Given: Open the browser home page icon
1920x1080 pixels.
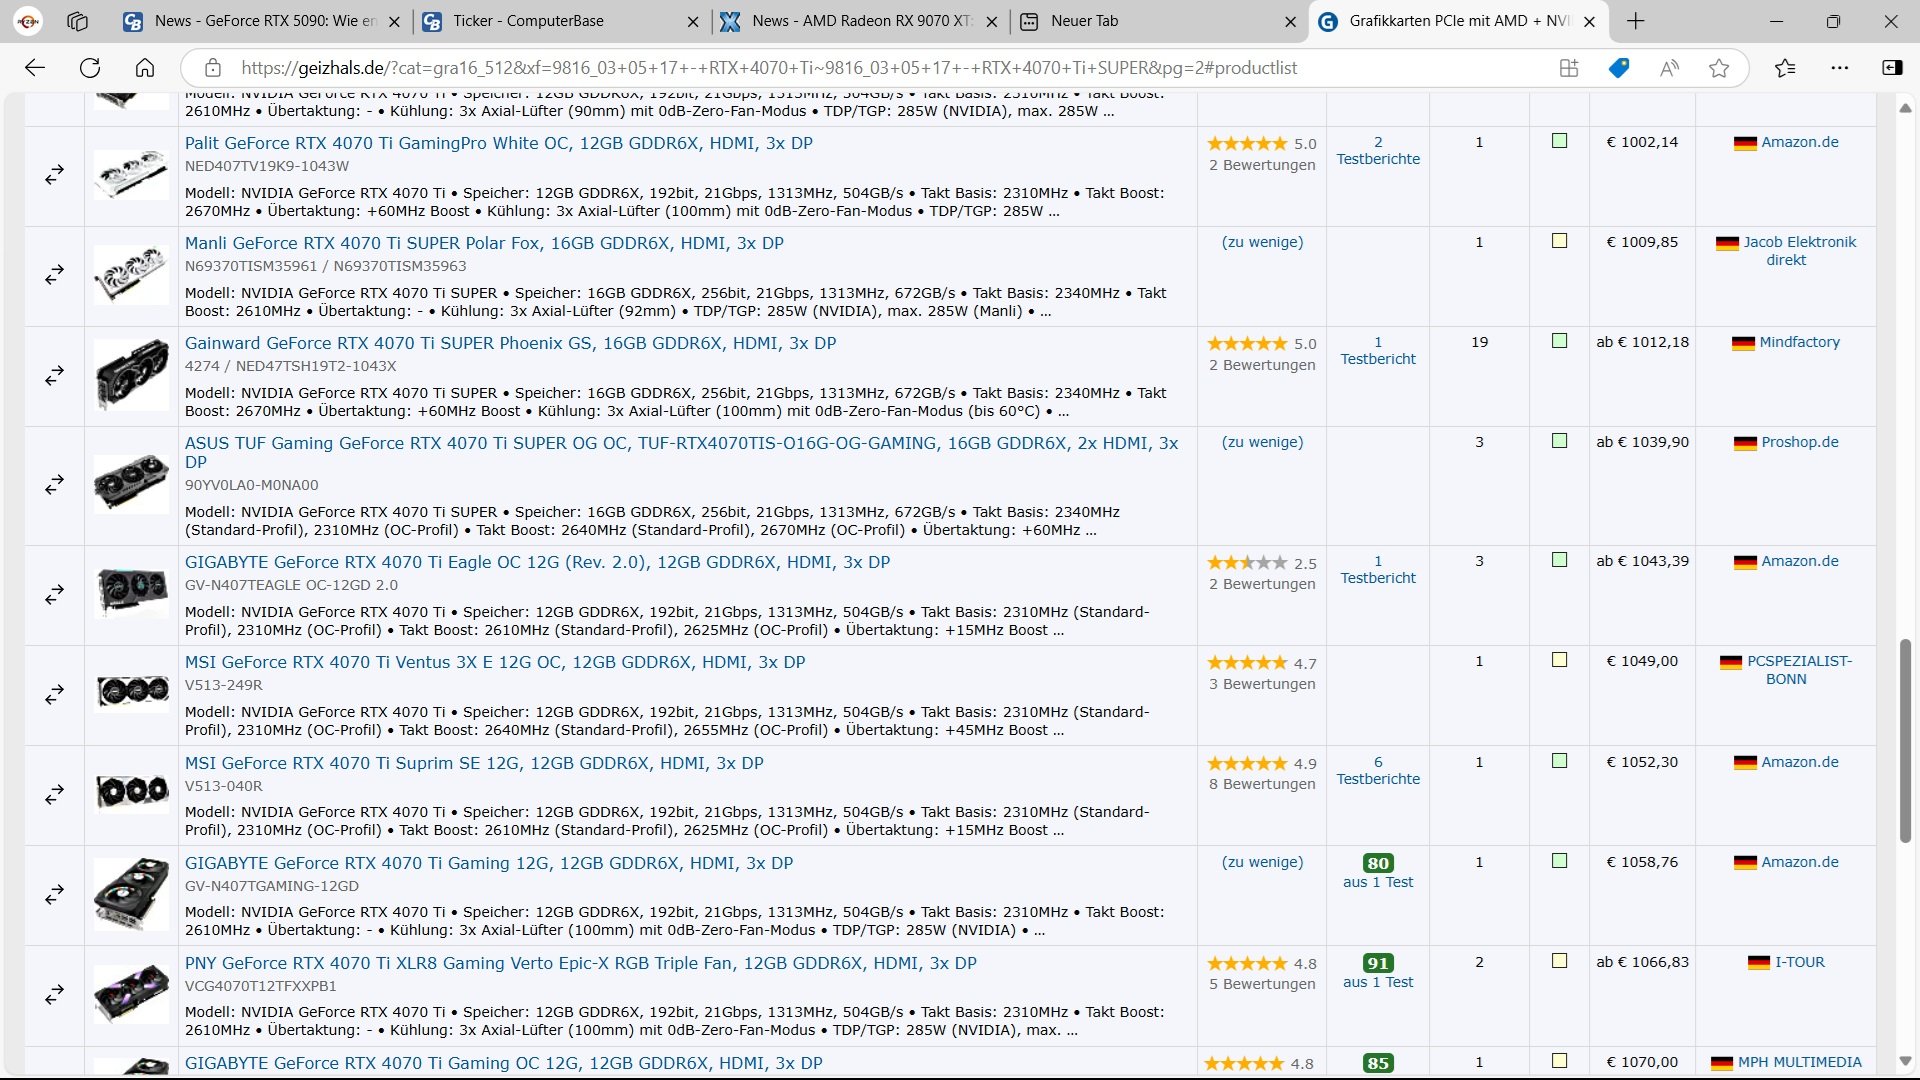Looking at the screenshot, I should 145,68.
